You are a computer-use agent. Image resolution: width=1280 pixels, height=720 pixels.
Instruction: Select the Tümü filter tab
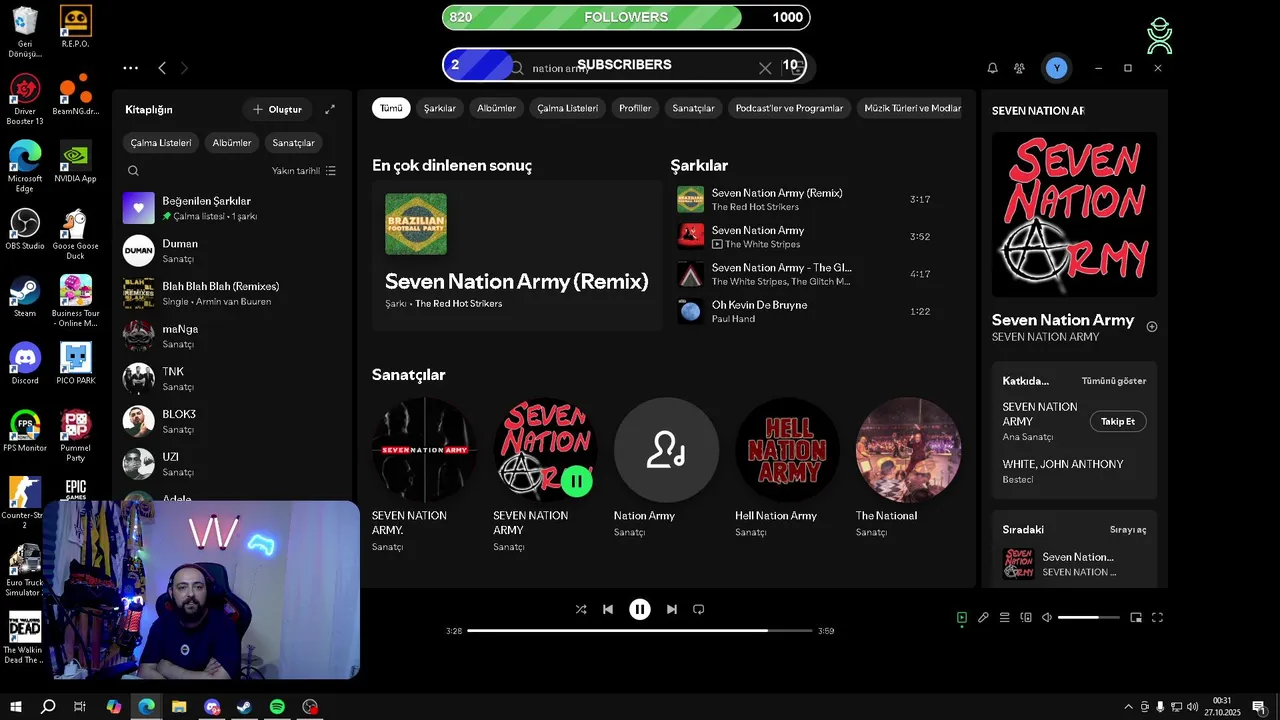391,108
